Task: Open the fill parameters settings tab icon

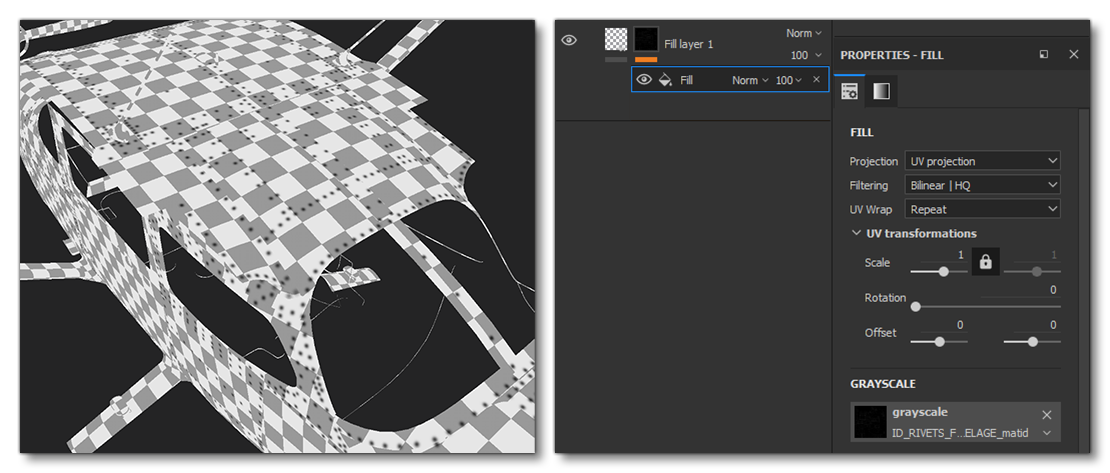Action: [x=850, y=92]
